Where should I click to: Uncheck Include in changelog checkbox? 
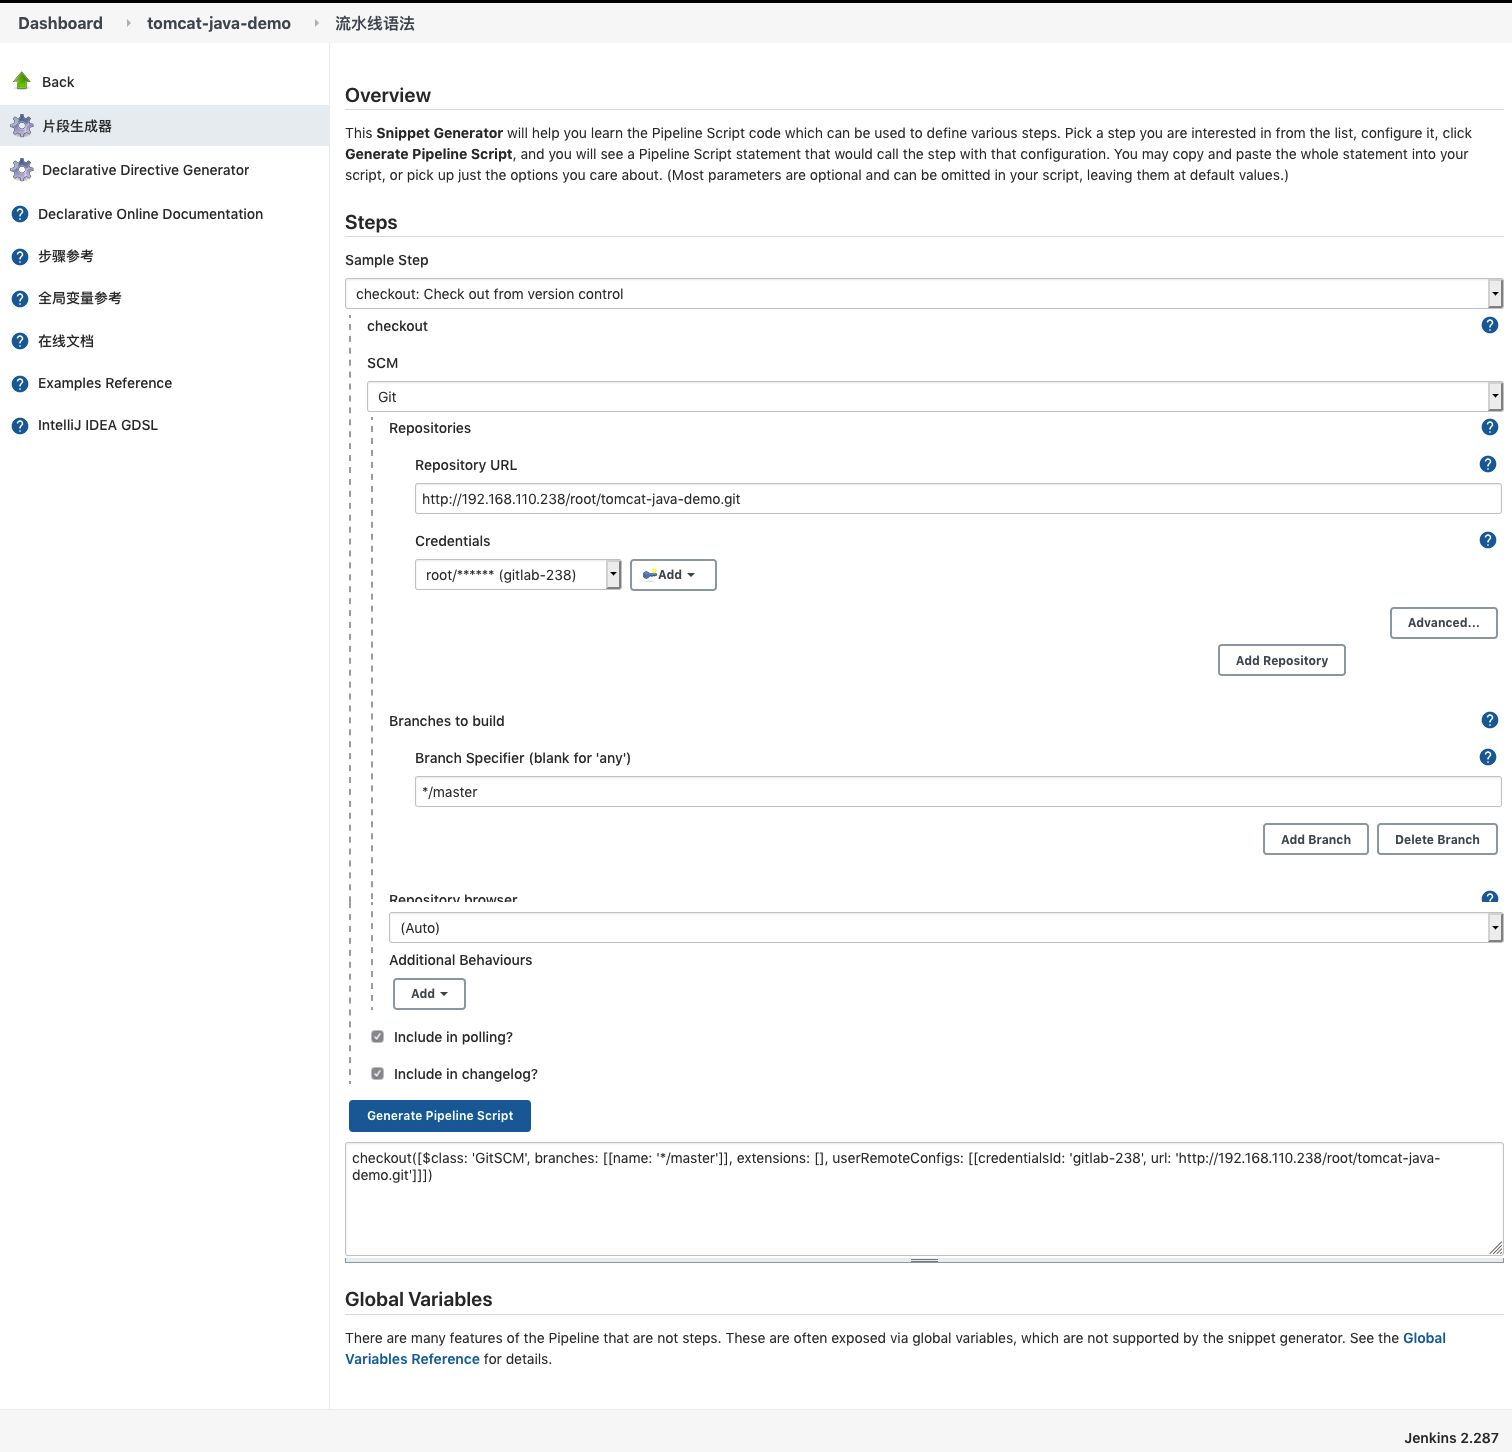point(378,1074)
